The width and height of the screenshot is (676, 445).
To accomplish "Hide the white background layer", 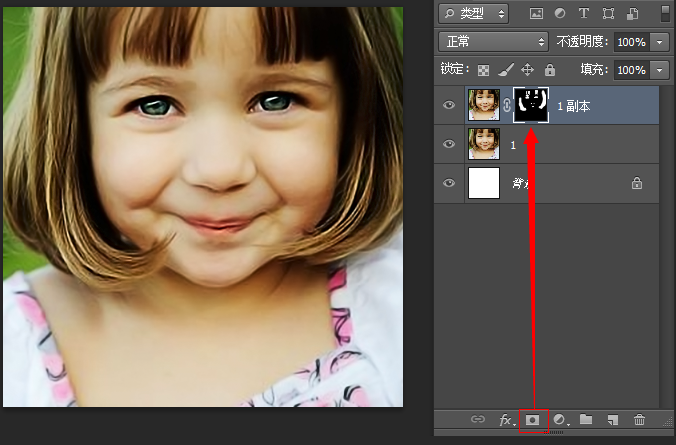I will click(449, 183).
